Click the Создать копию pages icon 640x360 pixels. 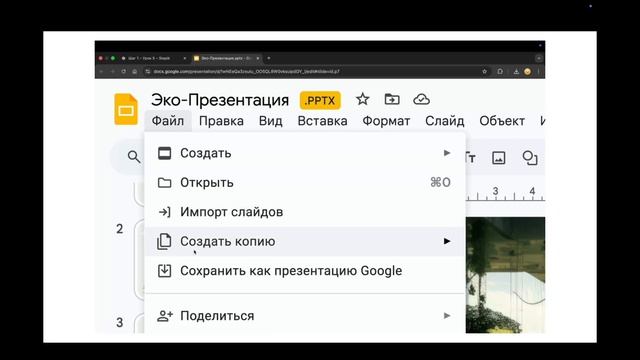[164, 241]
